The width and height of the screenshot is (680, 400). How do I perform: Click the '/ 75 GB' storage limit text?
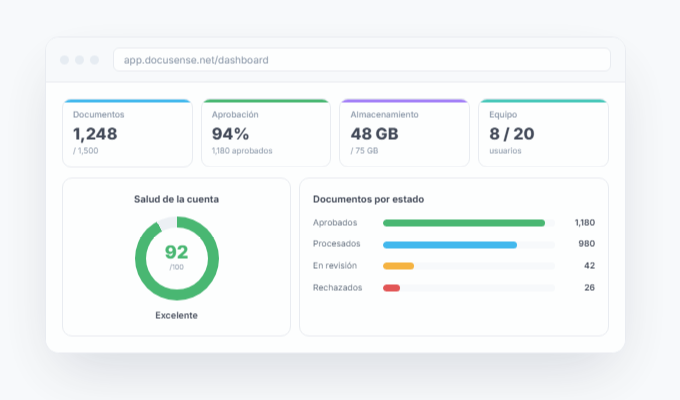click(x=364, y=151)
